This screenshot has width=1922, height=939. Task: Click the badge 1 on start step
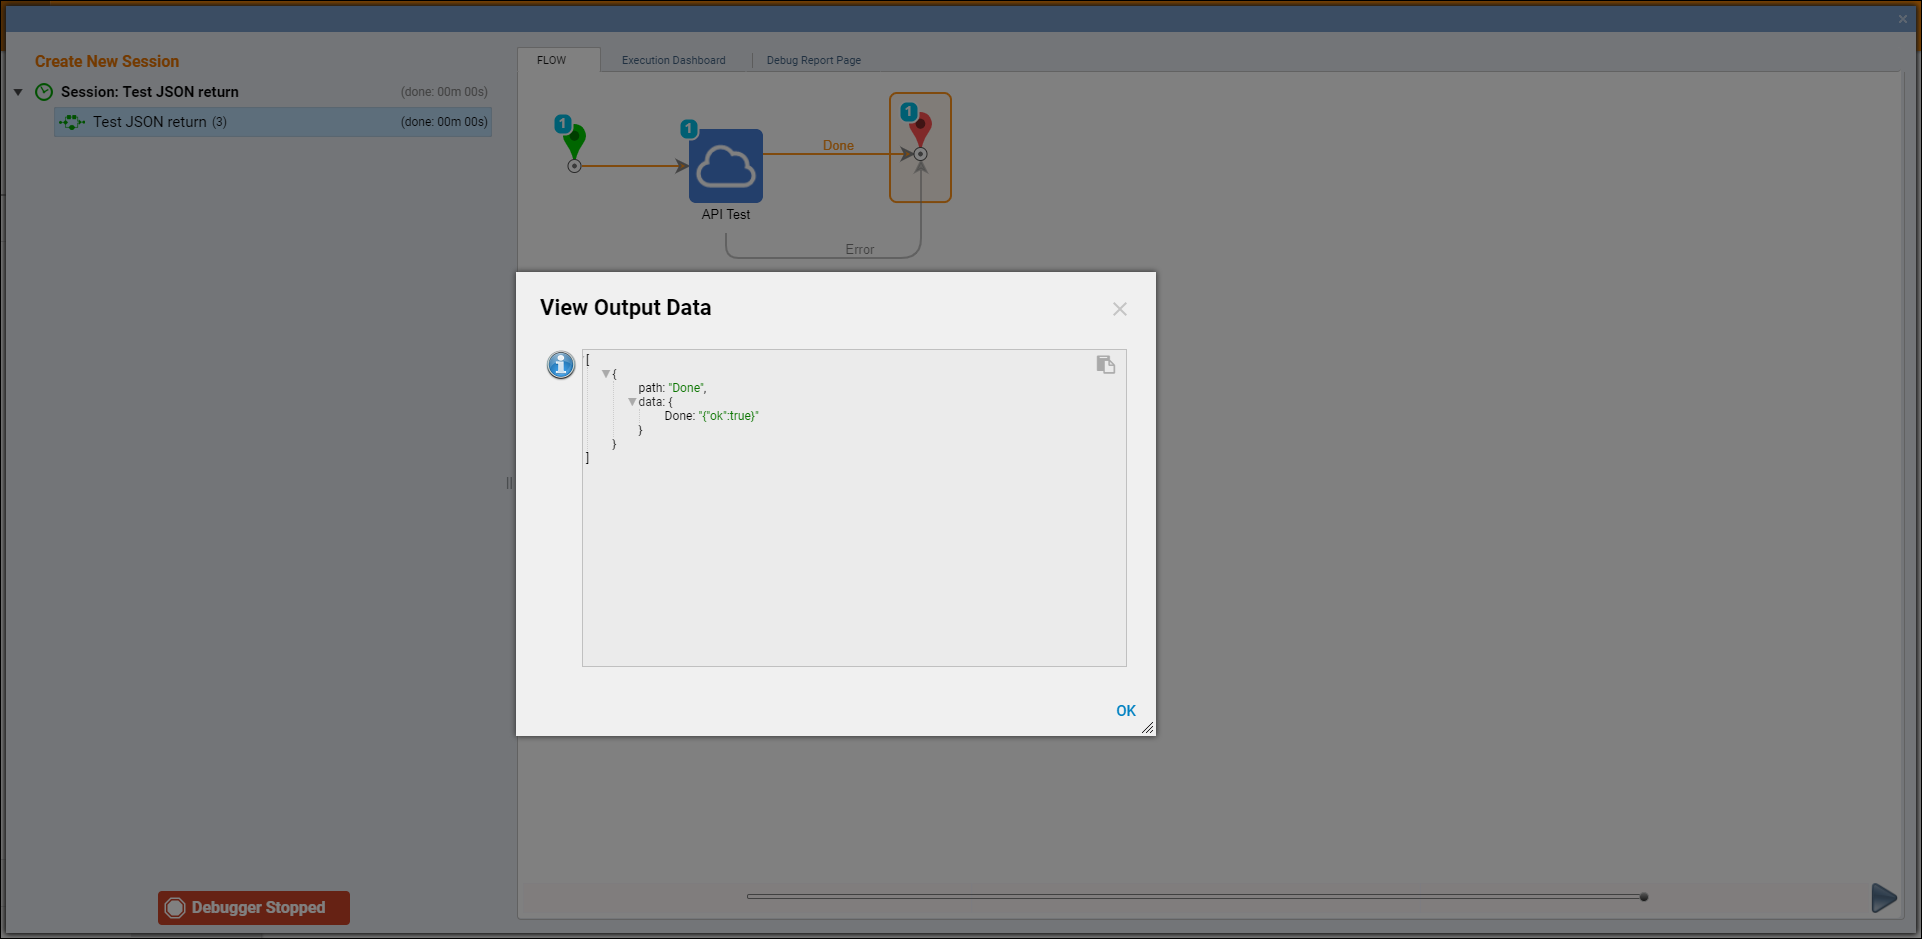point(563,124)
